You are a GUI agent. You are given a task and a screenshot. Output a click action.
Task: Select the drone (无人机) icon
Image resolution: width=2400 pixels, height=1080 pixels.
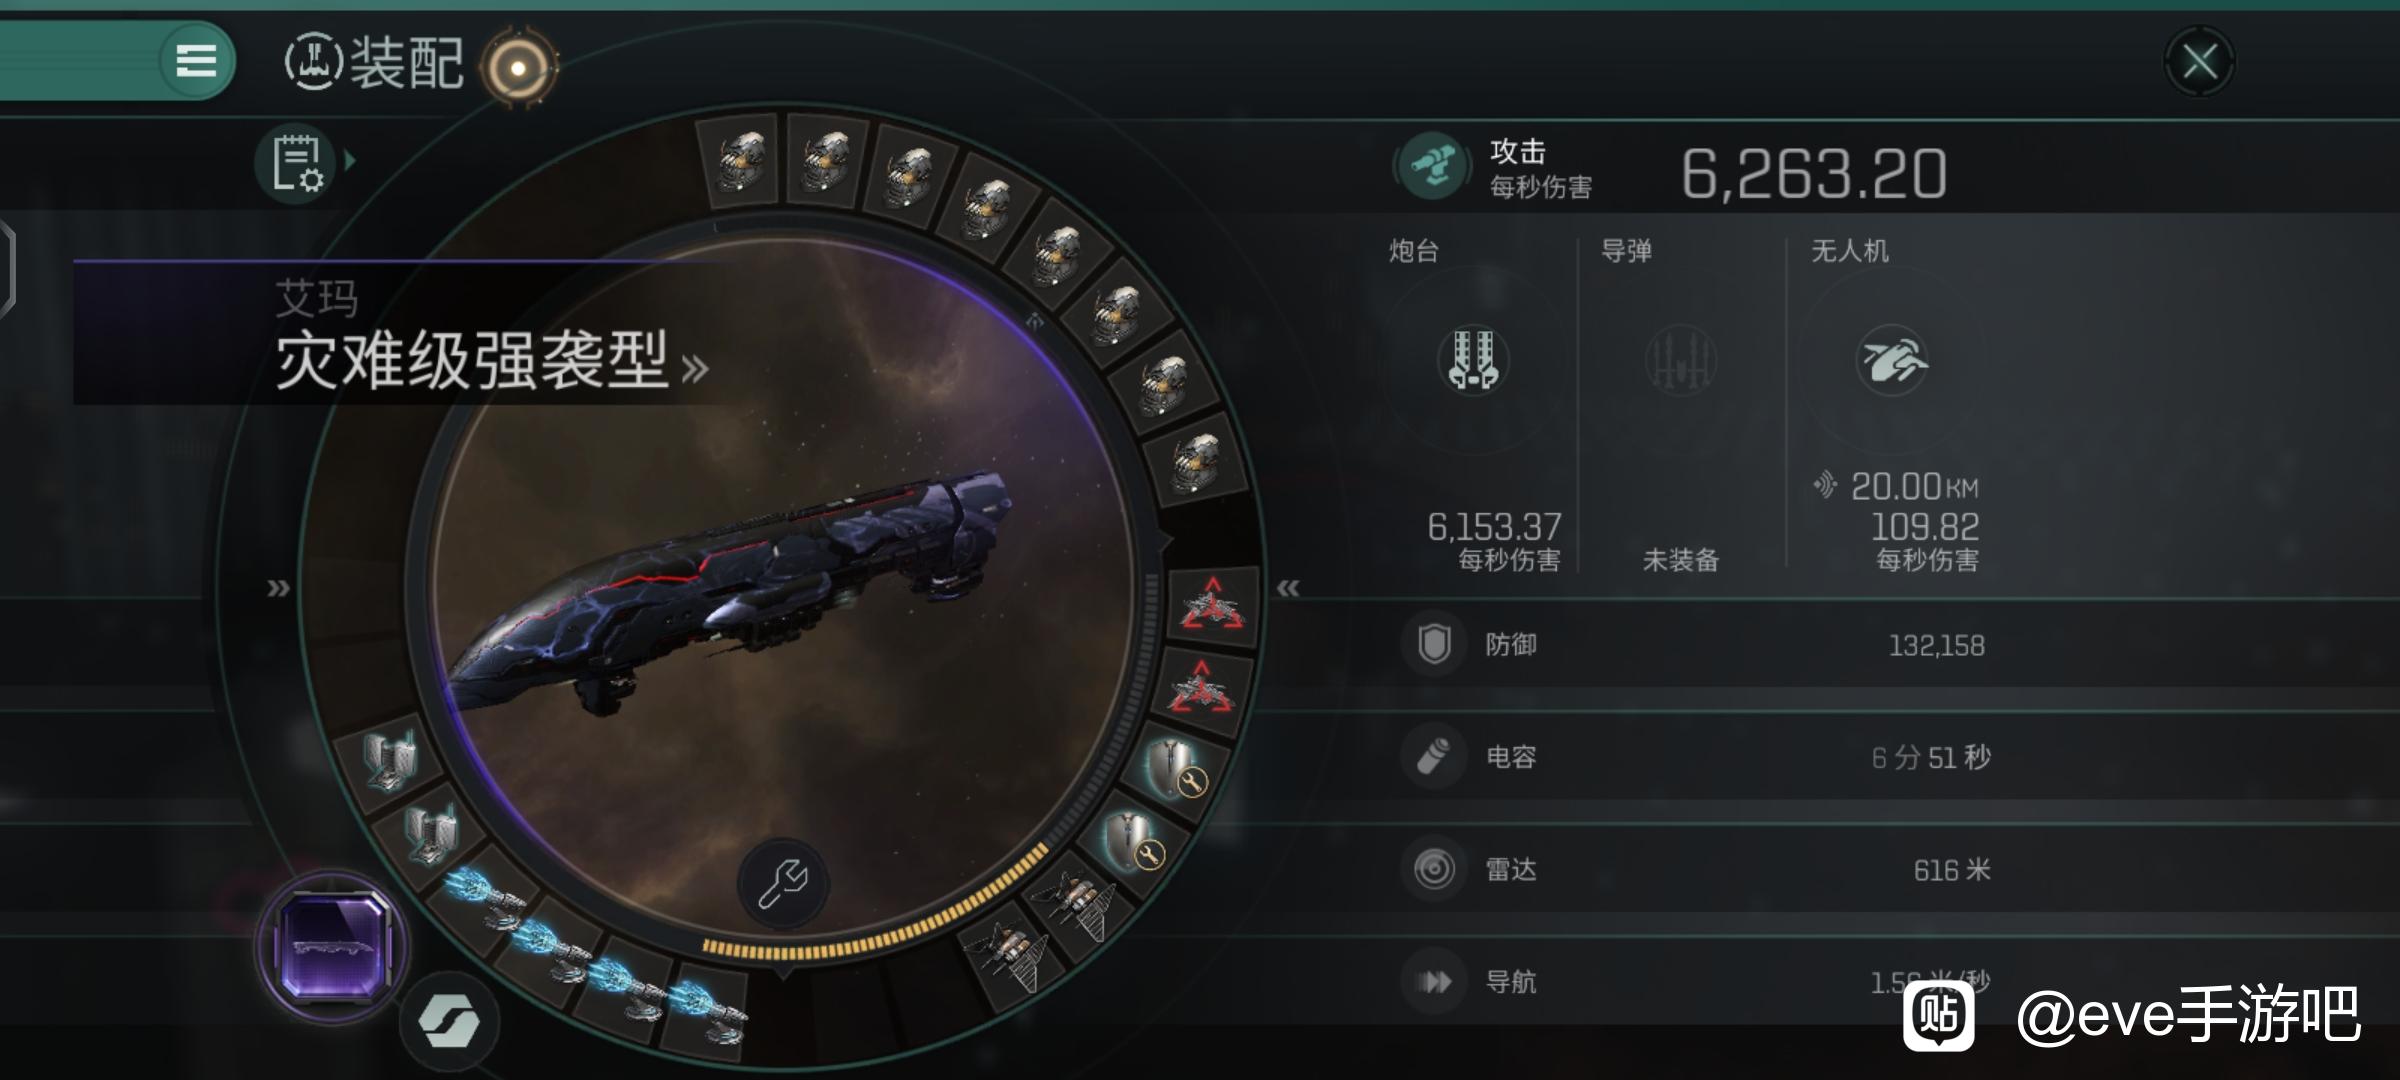[1891, 360]
